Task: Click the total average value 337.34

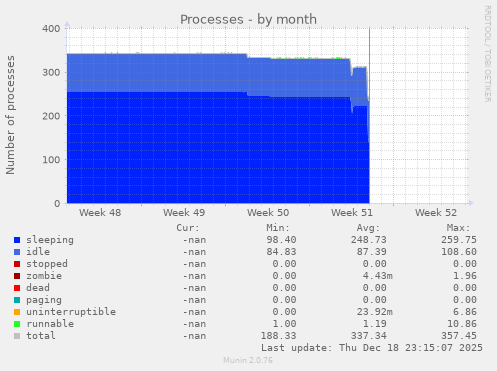Action: pos(368,336)
